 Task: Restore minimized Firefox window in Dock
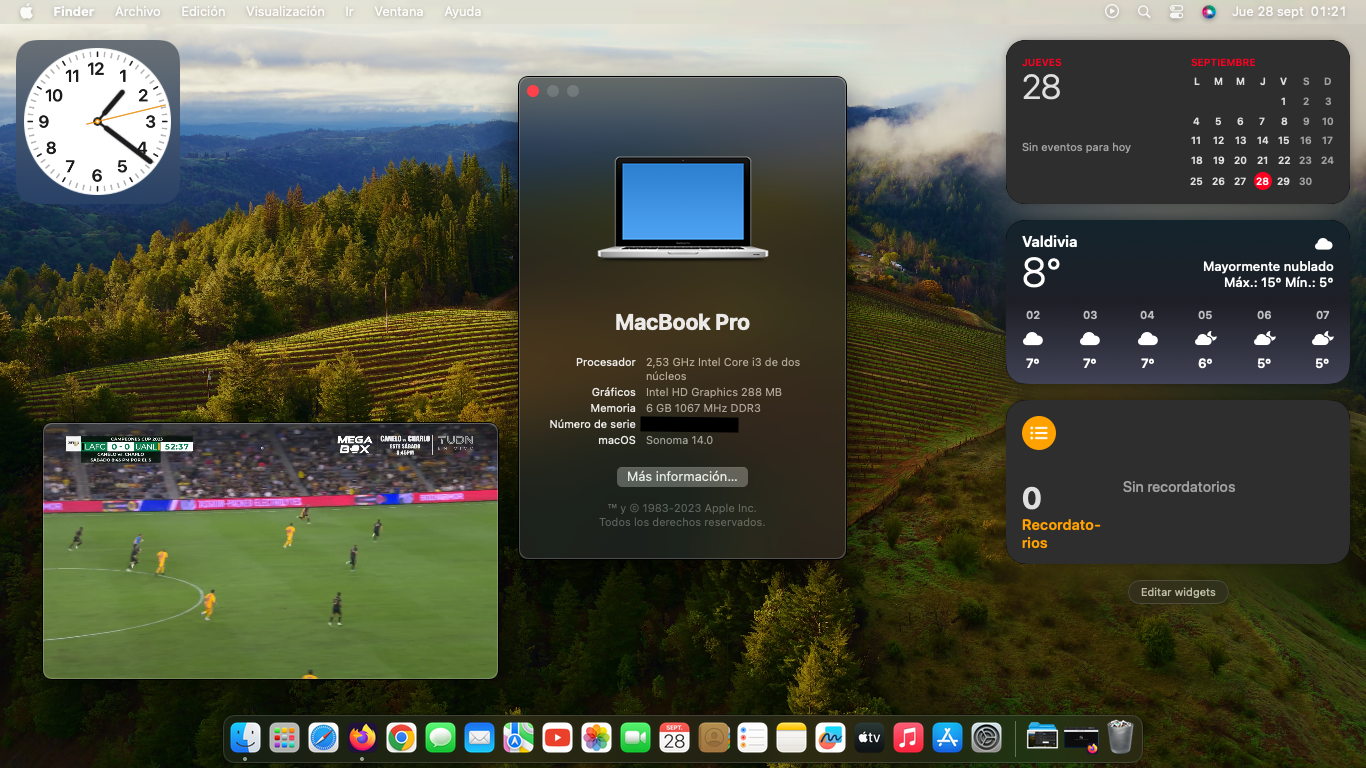[x=1081, y=738]
